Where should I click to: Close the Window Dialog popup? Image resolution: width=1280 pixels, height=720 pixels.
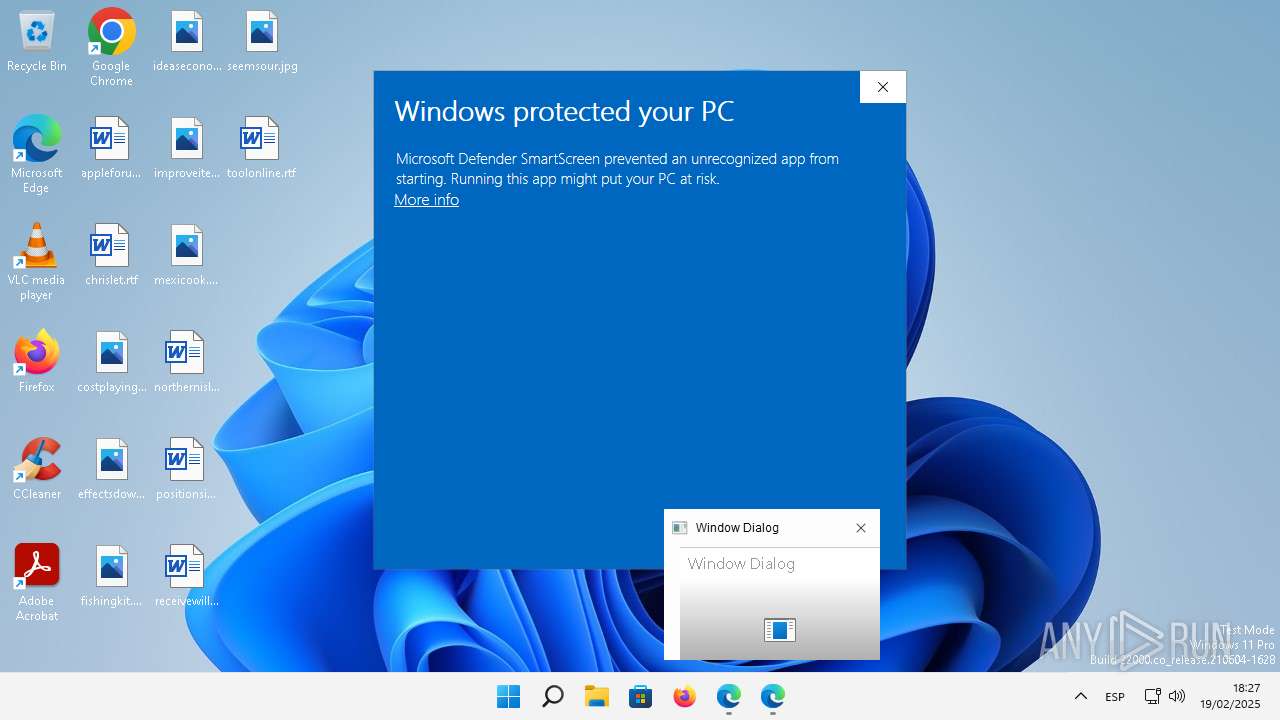pos(861,528)
